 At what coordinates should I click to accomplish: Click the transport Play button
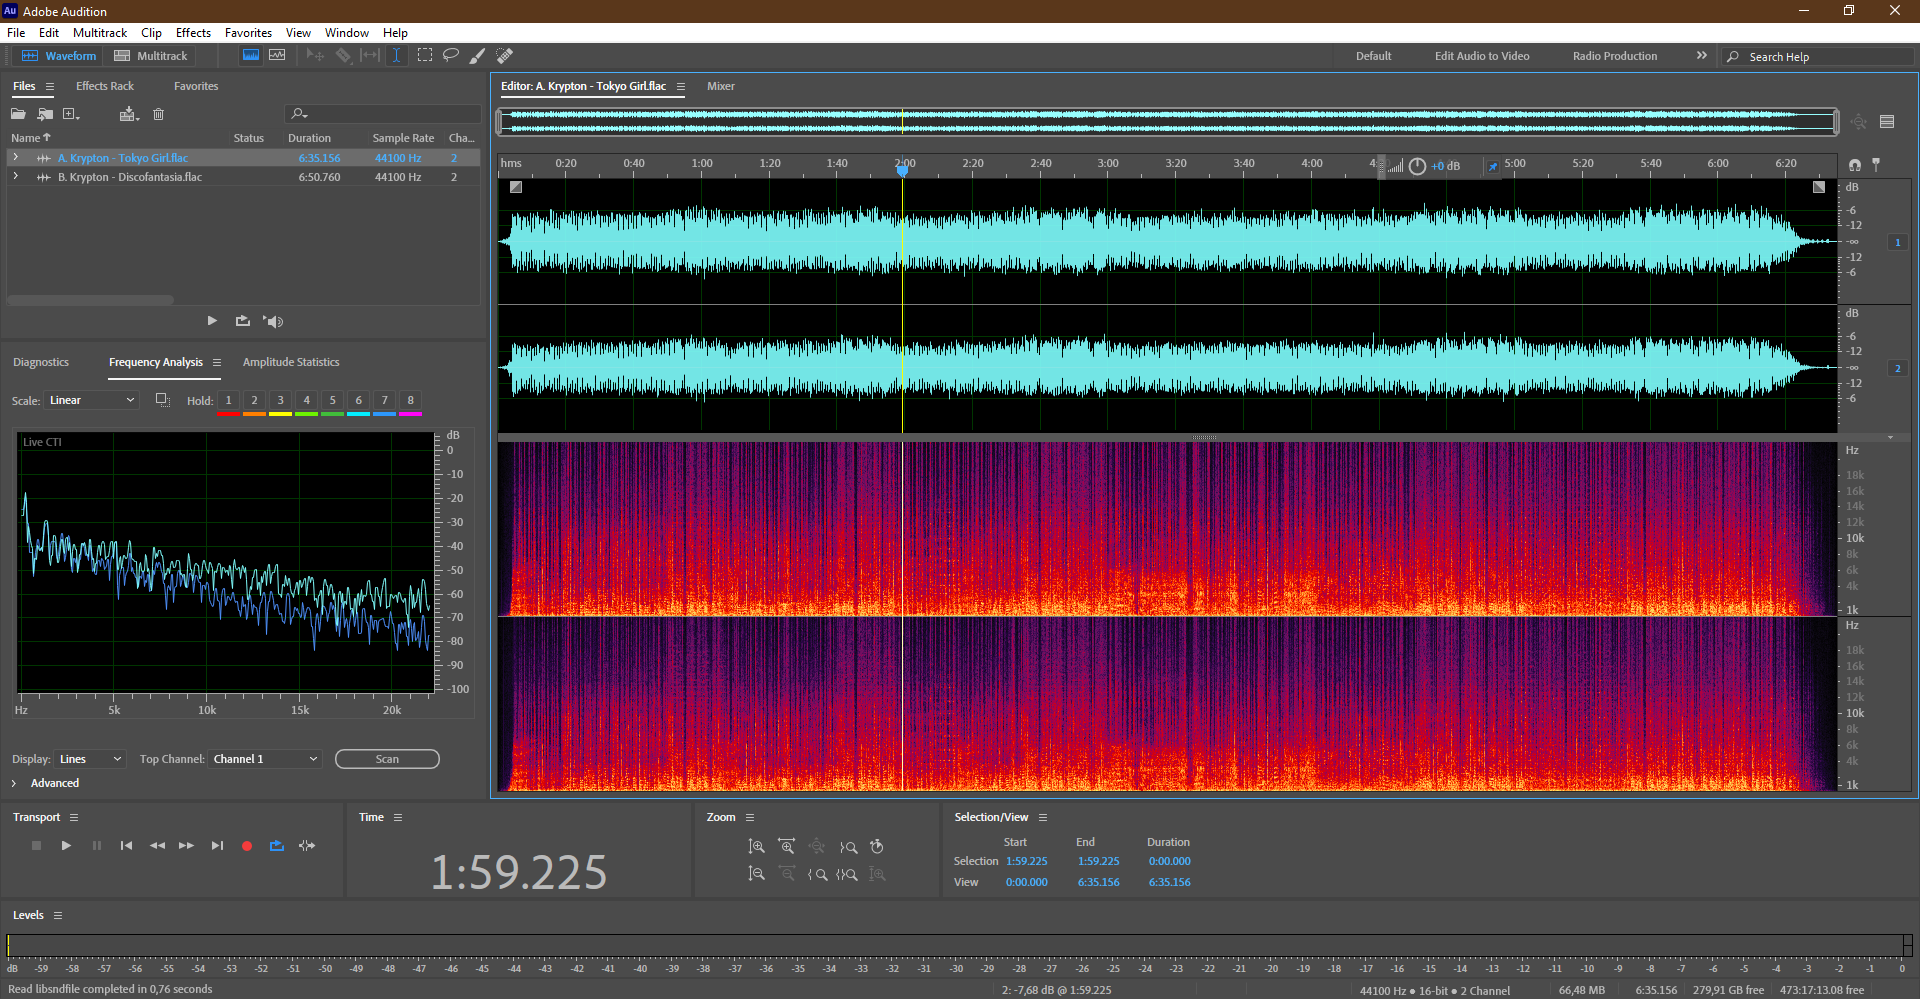tap(66, 846)
